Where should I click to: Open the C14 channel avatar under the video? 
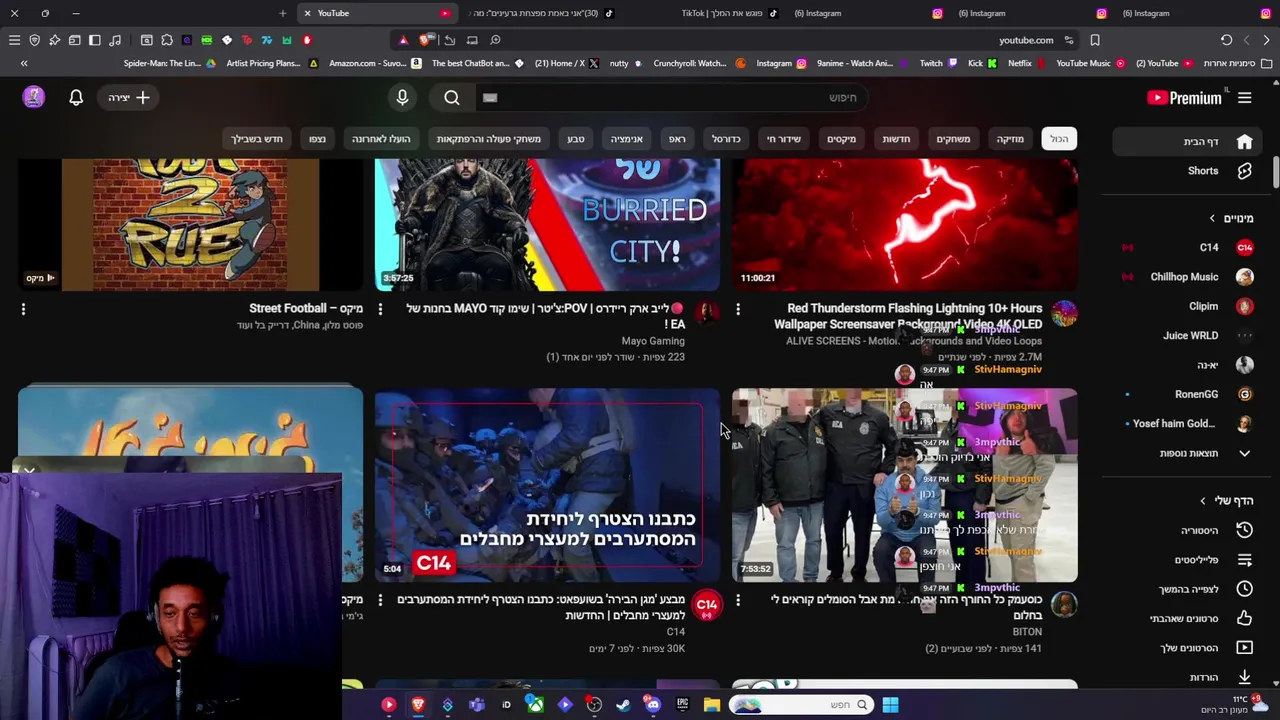click(x=707, y=604)
